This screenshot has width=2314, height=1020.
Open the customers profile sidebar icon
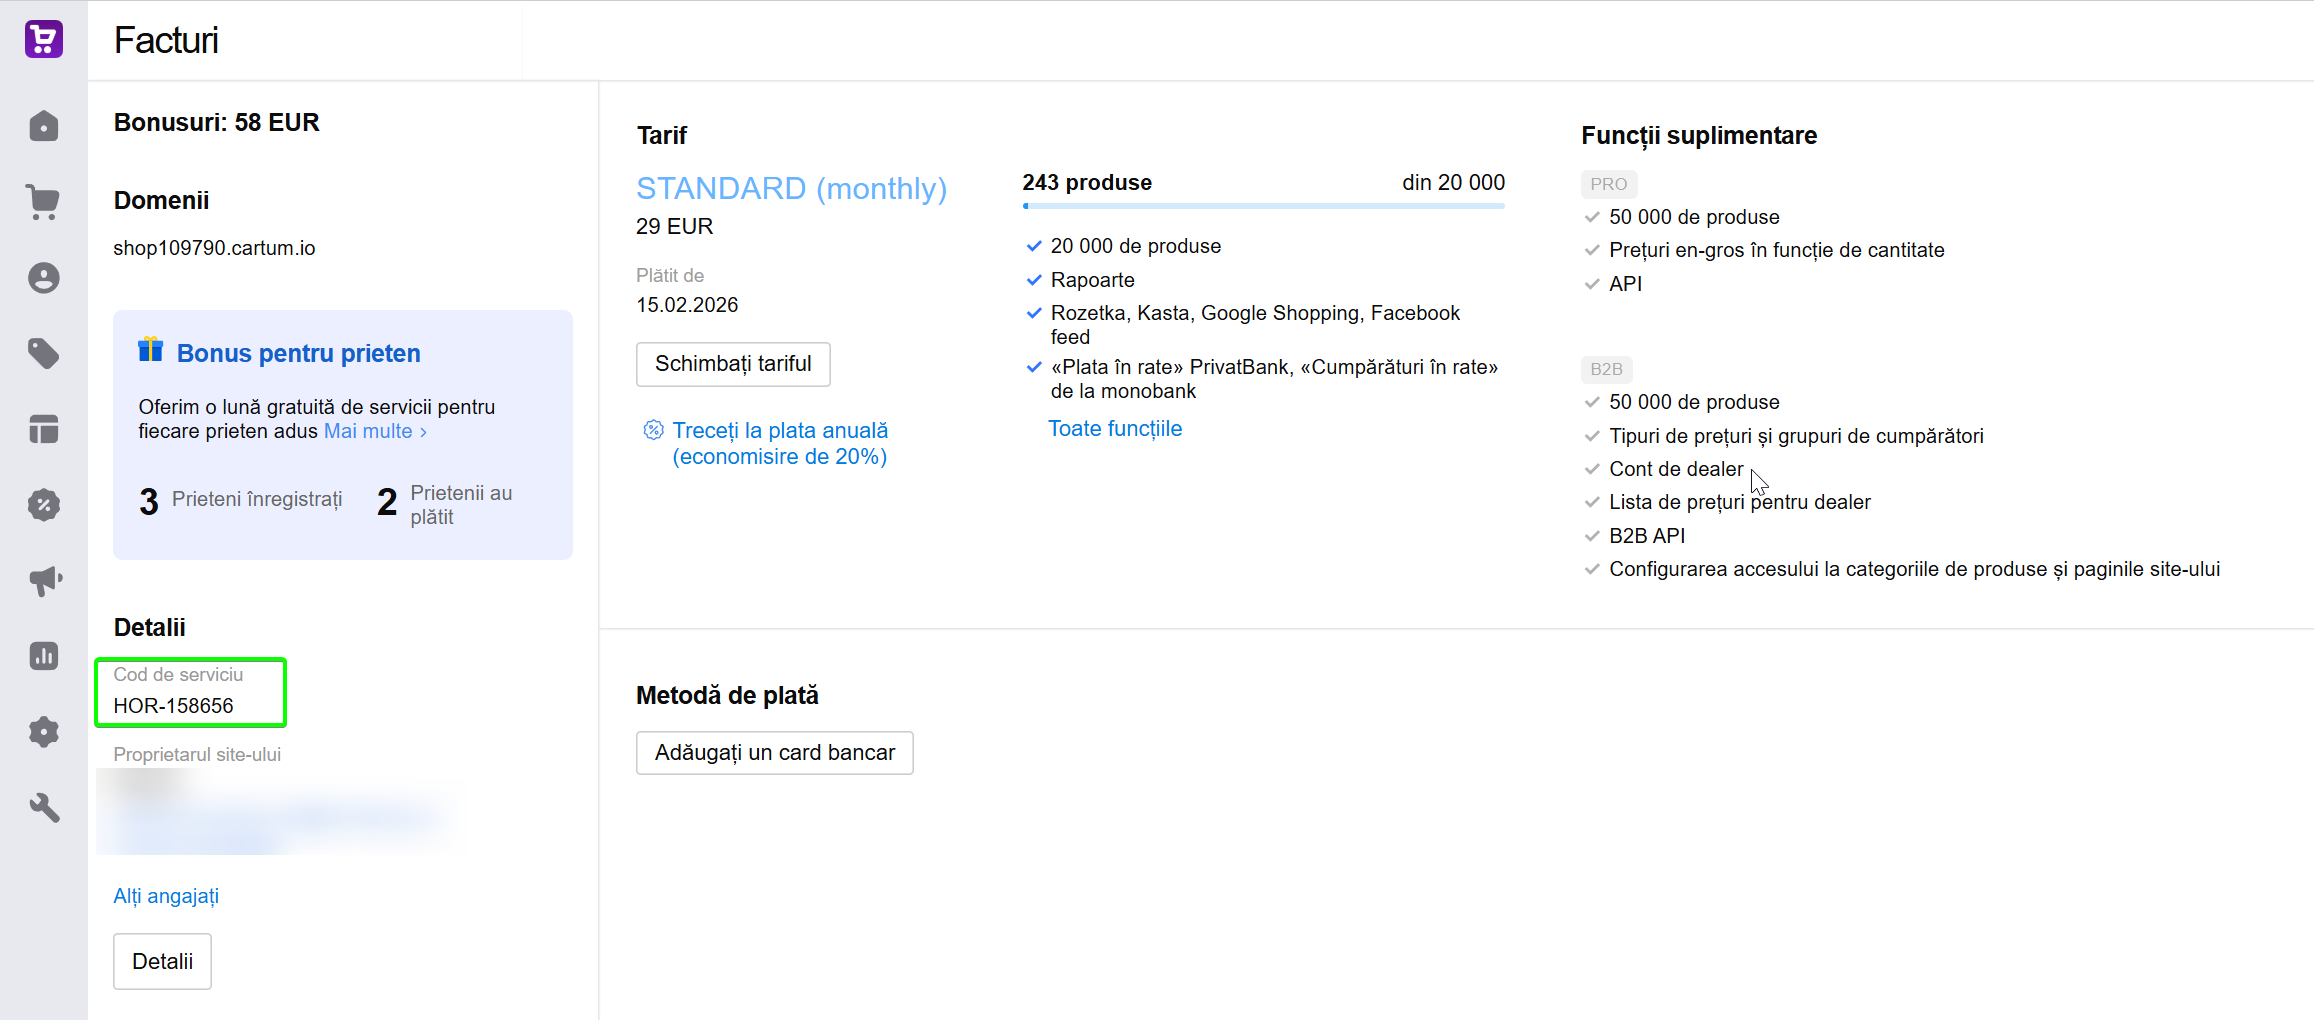[44, 278]
